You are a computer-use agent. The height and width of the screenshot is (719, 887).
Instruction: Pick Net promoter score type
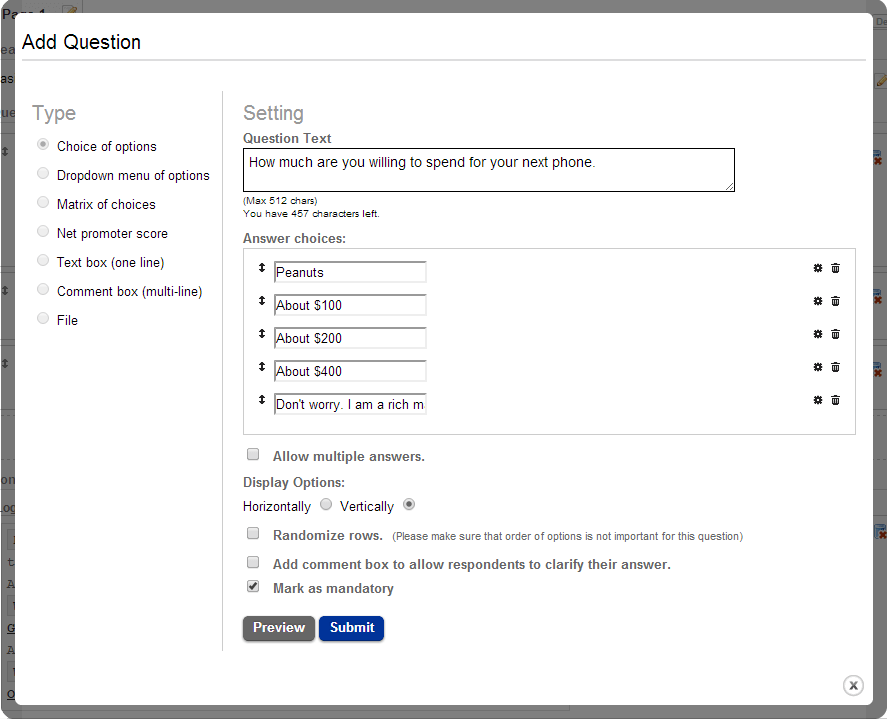pyautogui.click(x=43, y=232)
